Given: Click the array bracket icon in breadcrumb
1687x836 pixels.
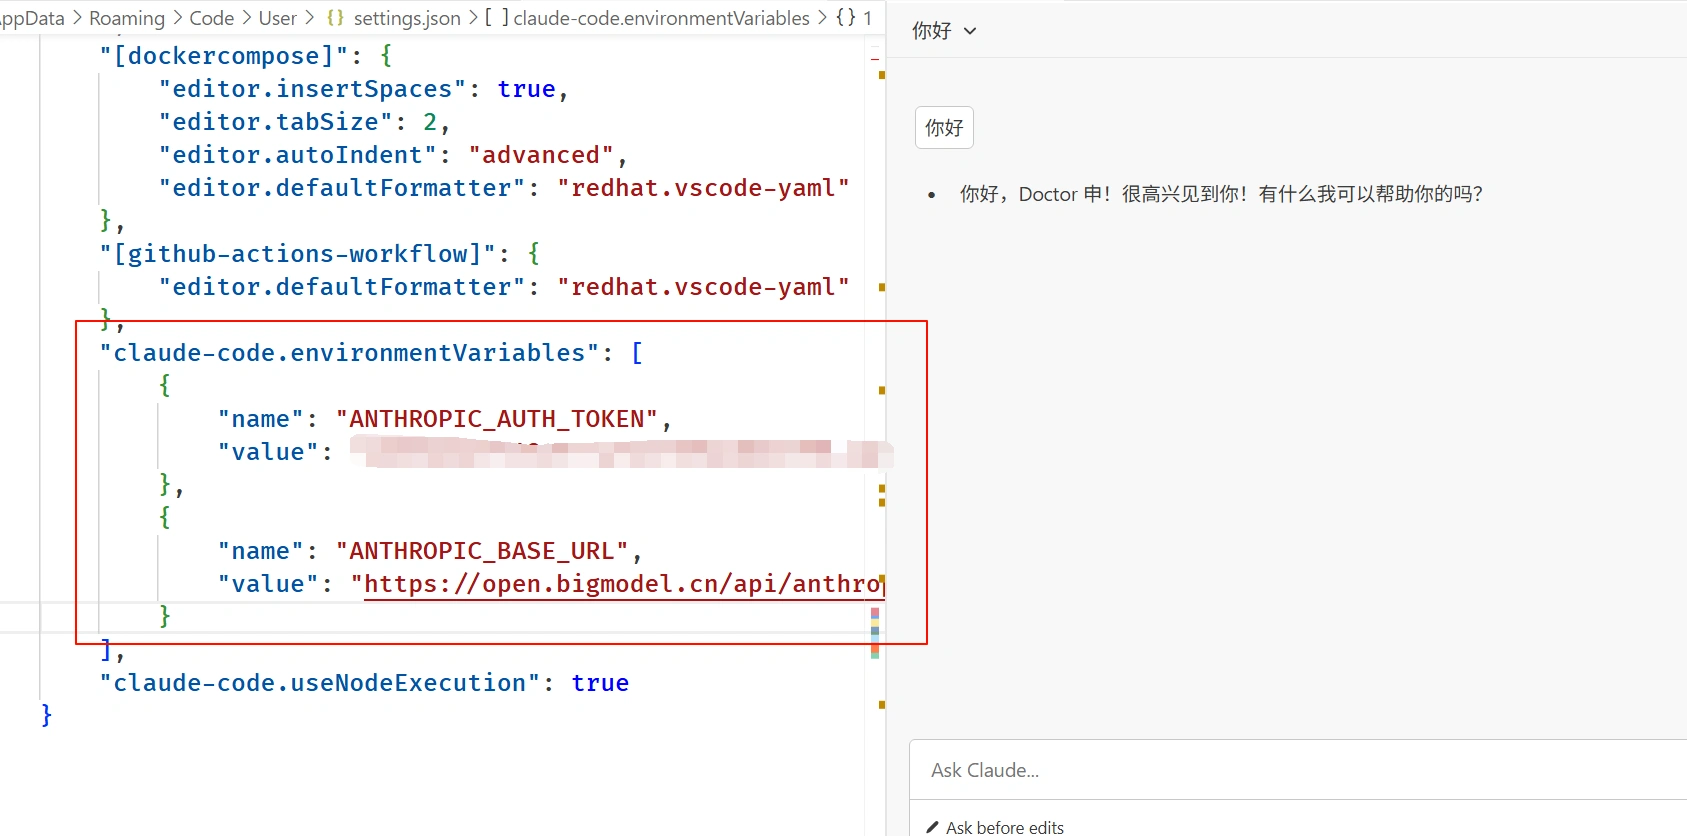Looking at the screenshot, I should pyautogui.click(x=497, y=18).
